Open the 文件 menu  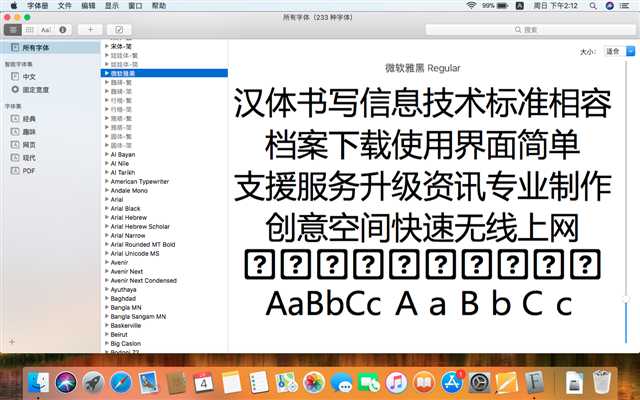point(64,6)
